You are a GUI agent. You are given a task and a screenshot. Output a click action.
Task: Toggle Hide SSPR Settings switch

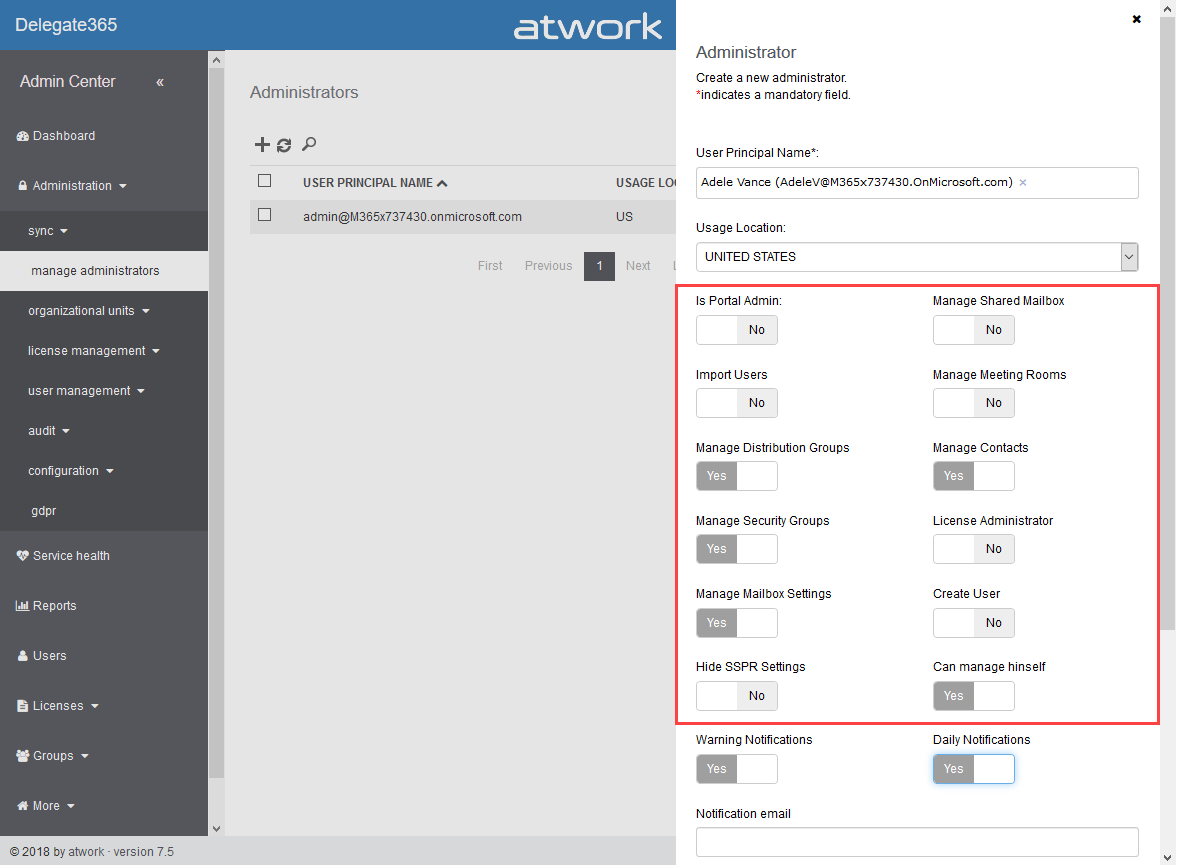coord(736,695)
